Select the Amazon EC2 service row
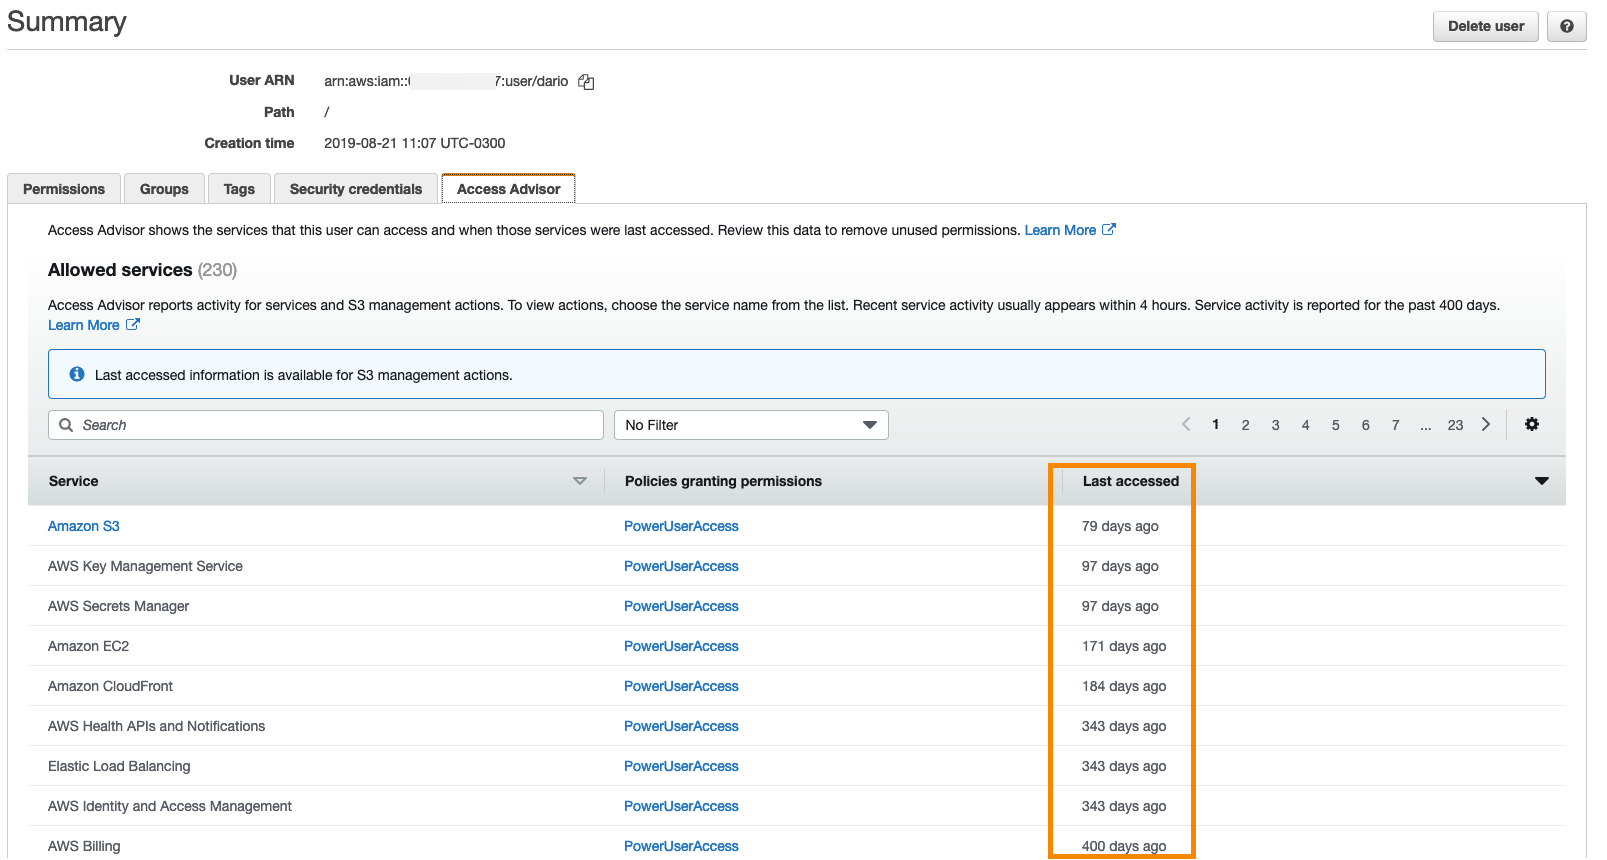Image resolution: width=1607 pixels, height=860 pixels. [797, 646]
